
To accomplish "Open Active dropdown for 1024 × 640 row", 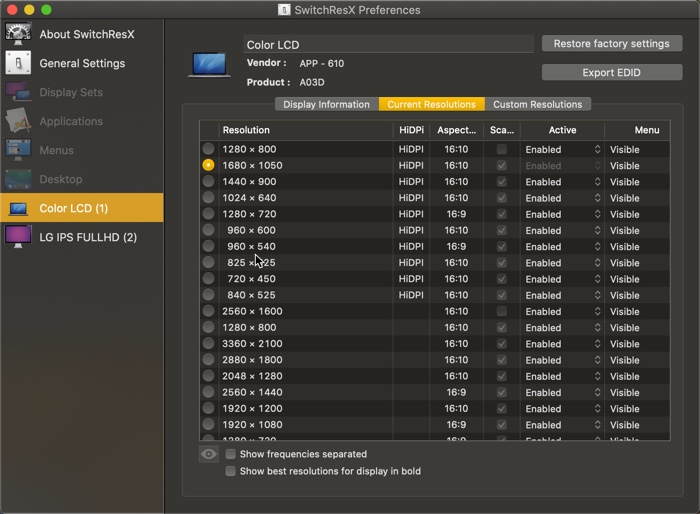I will coord(562,198).
